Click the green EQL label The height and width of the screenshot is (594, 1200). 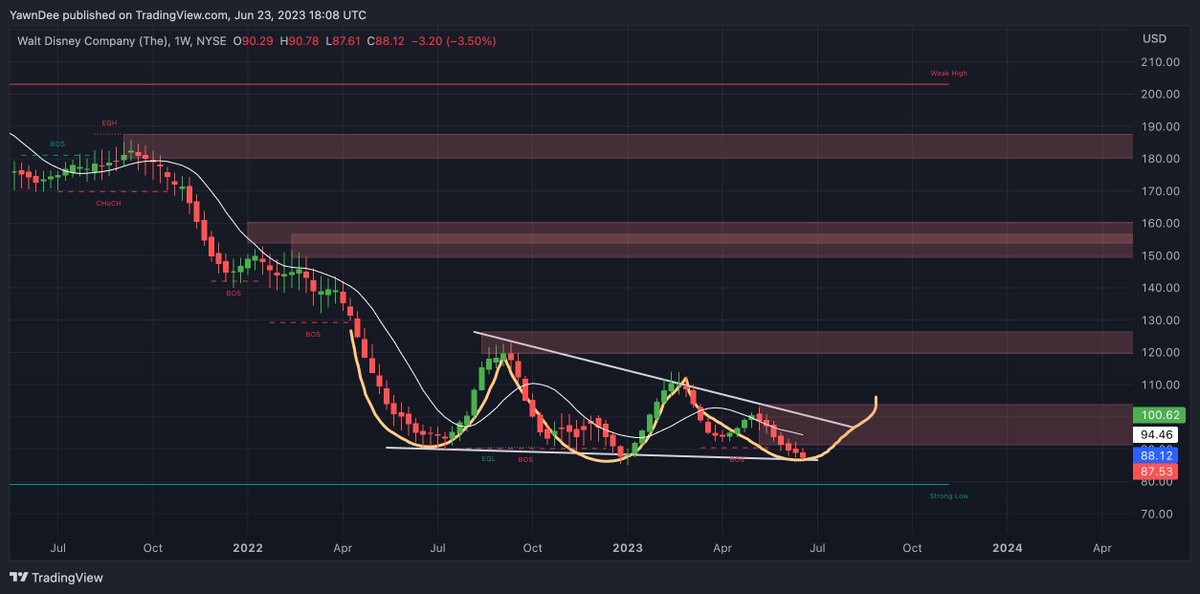[489, 459]
